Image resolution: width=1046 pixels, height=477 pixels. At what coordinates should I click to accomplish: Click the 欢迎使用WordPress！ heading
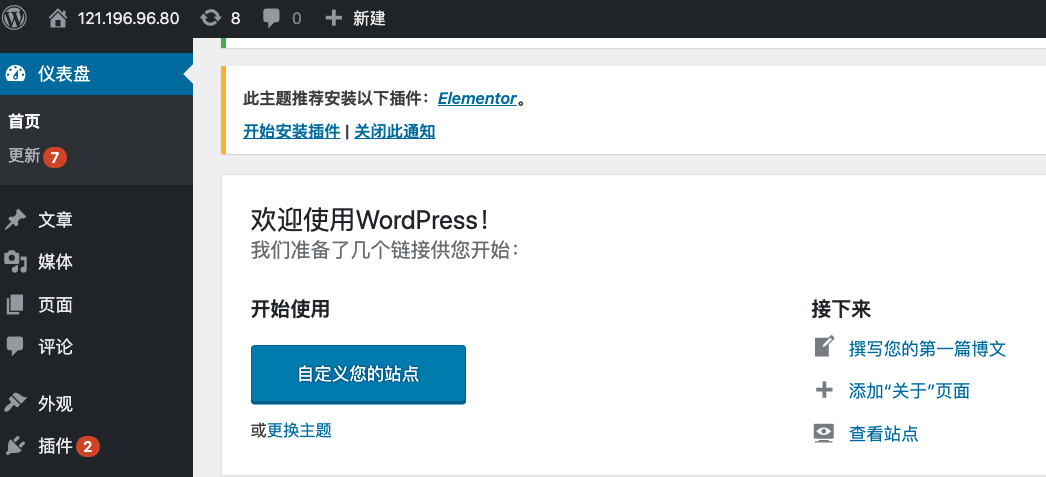(x=370, y=219)
